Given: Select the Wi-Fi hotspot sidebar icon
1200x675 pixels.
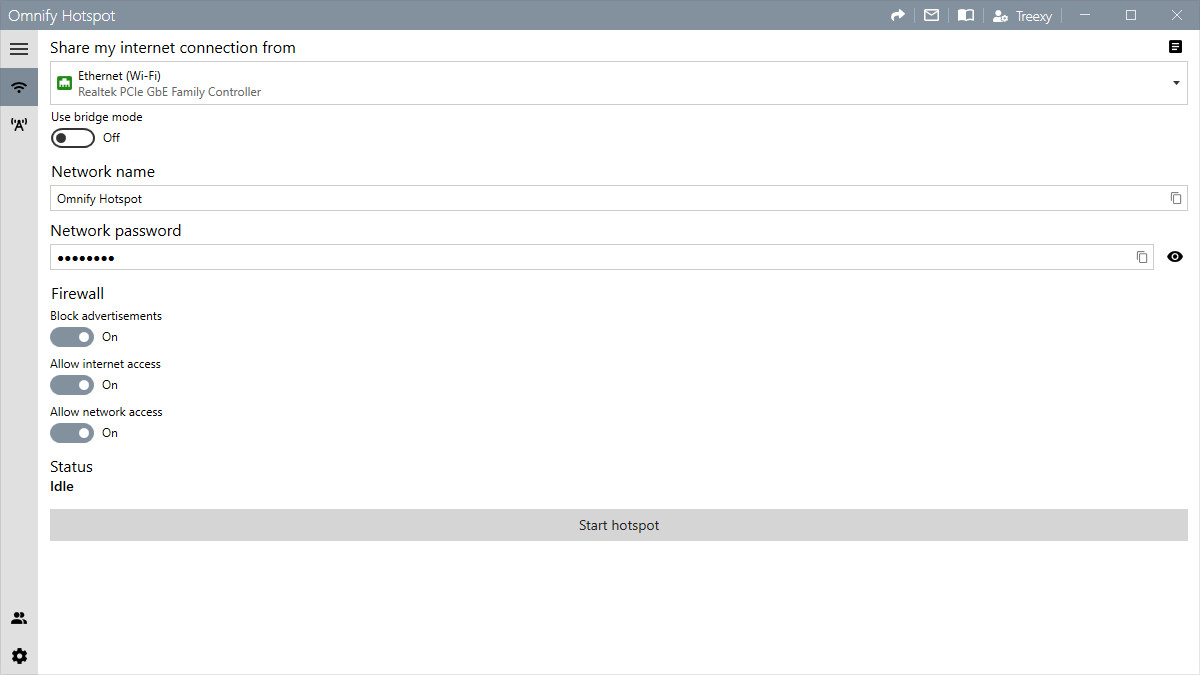Looking at the screenshot, I should pyautogui.click(x=19, y=86).
